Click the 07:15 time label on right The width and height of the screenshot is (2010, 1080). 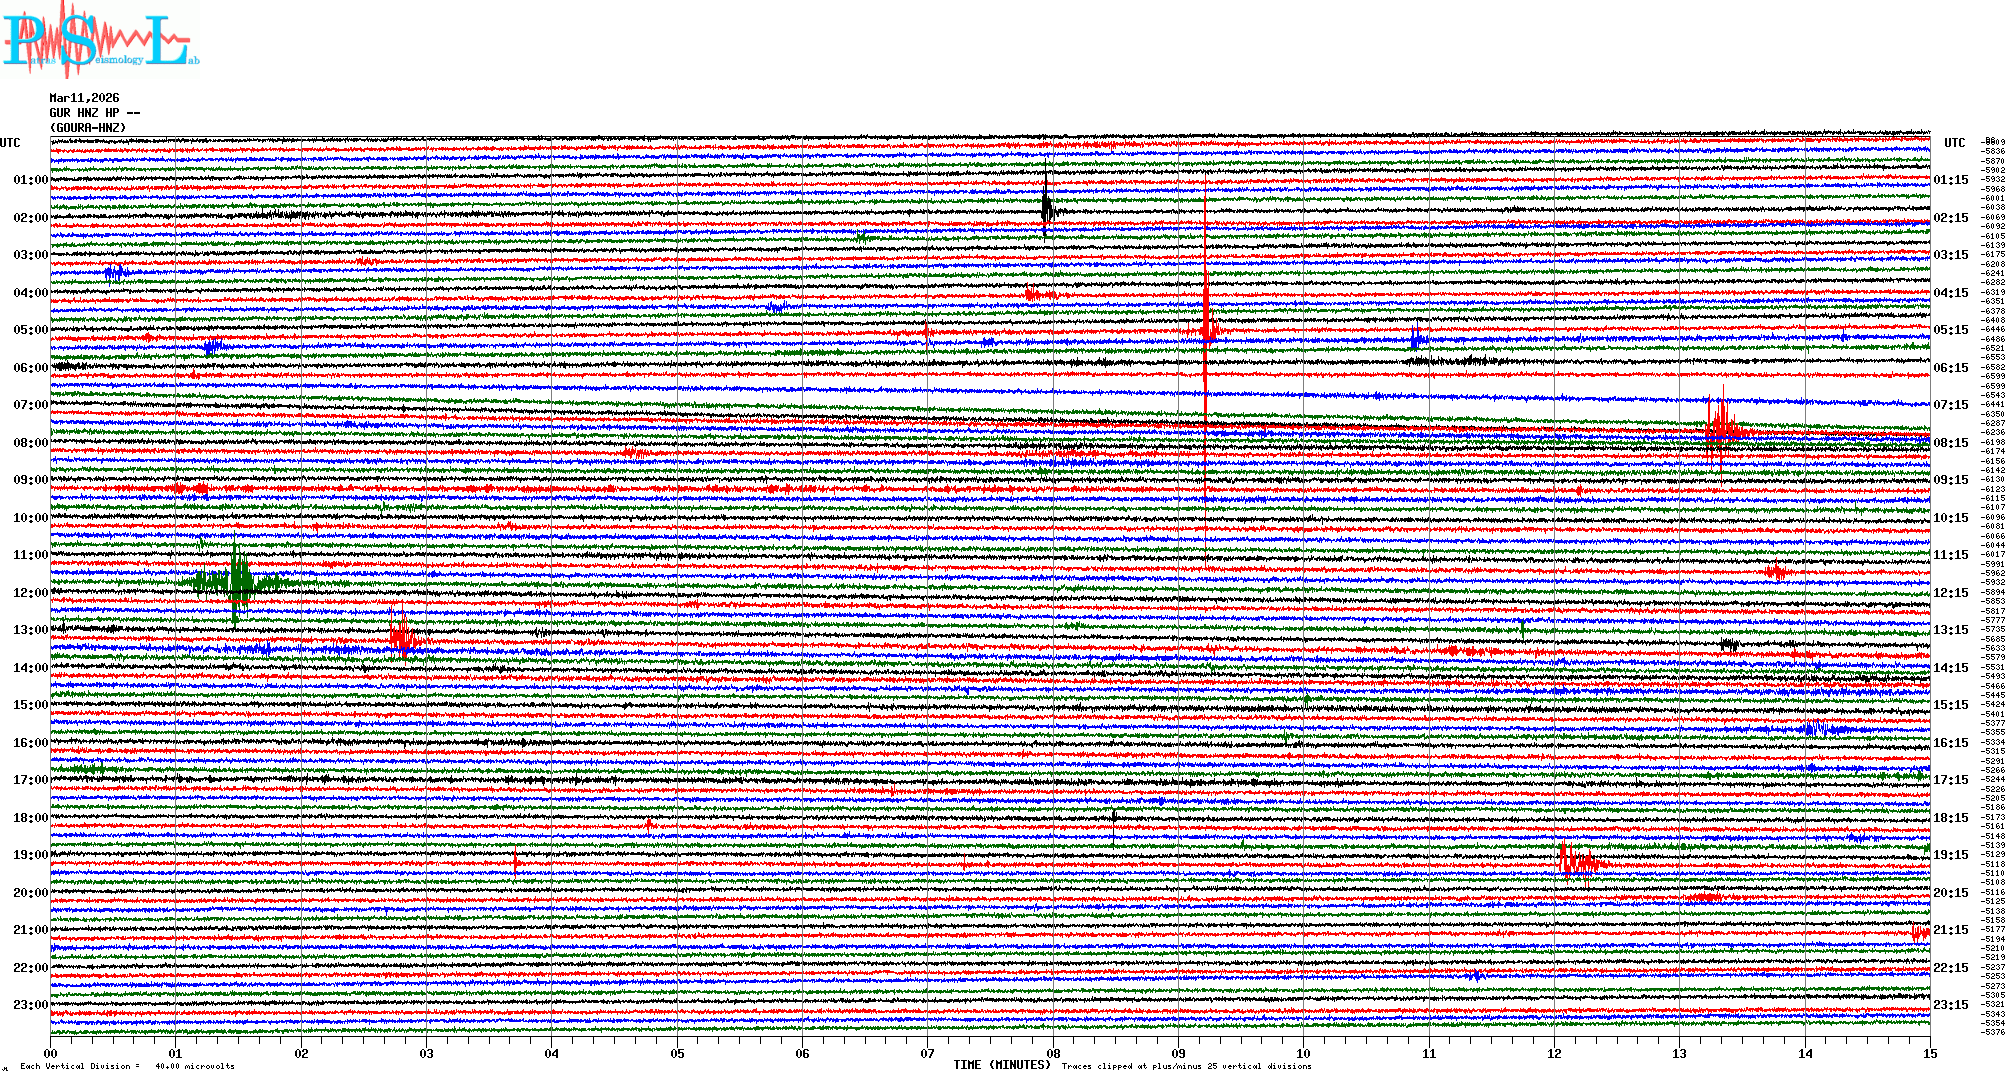point(1950,405)
